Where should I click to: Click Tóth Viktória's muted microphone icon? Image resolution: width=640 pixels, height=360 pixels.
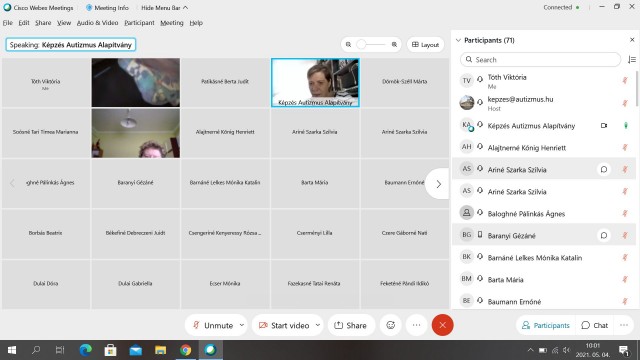625,80
